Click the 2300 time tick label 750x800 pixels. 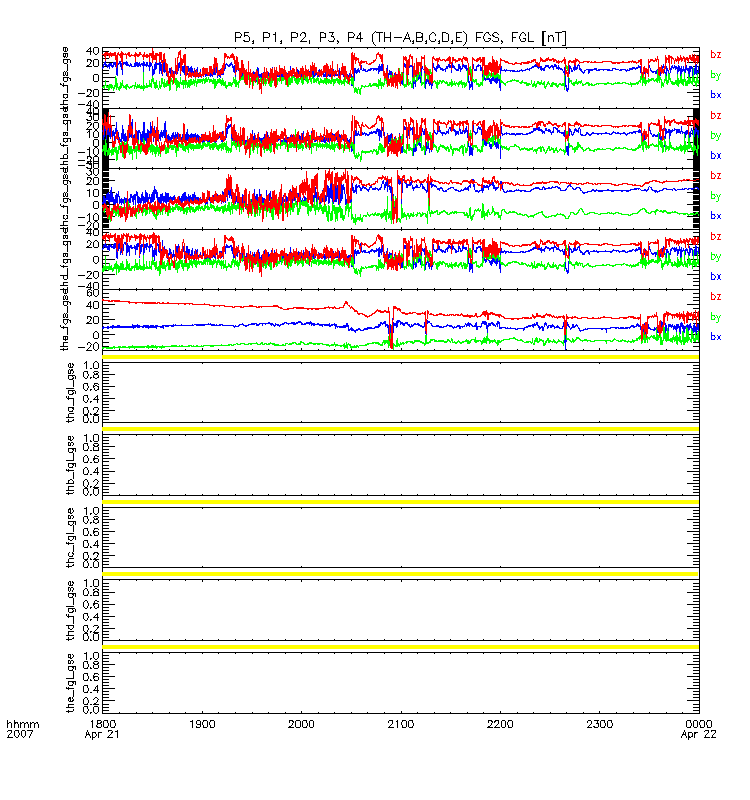[x=599, y=724]
